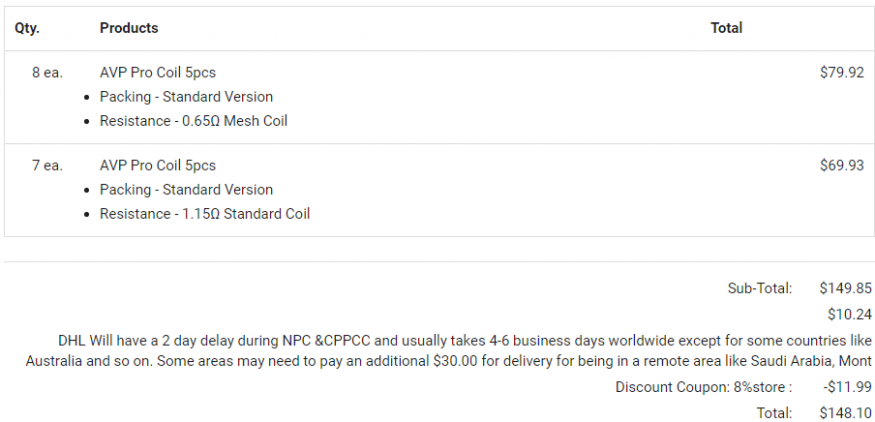Click the Total column header

726,28
